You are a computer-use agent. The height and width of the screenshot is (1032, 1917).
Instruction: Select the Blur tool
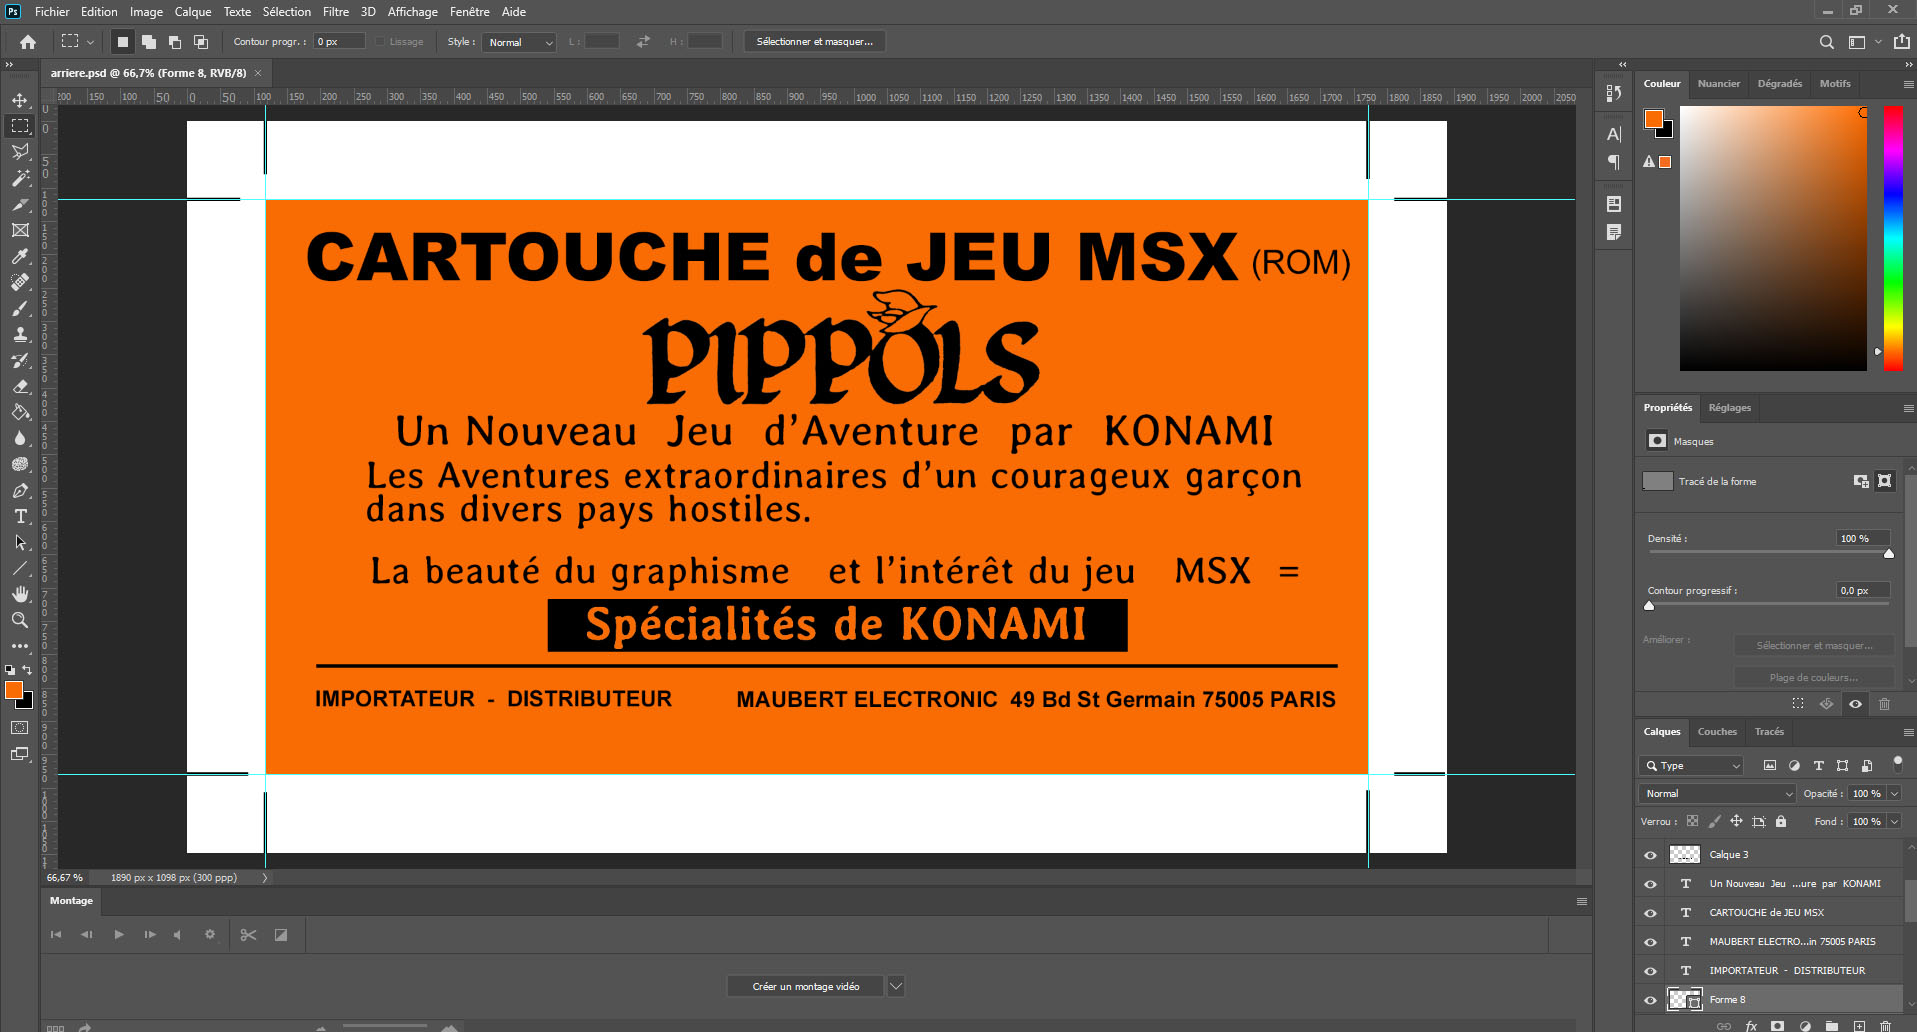point(20,438)
